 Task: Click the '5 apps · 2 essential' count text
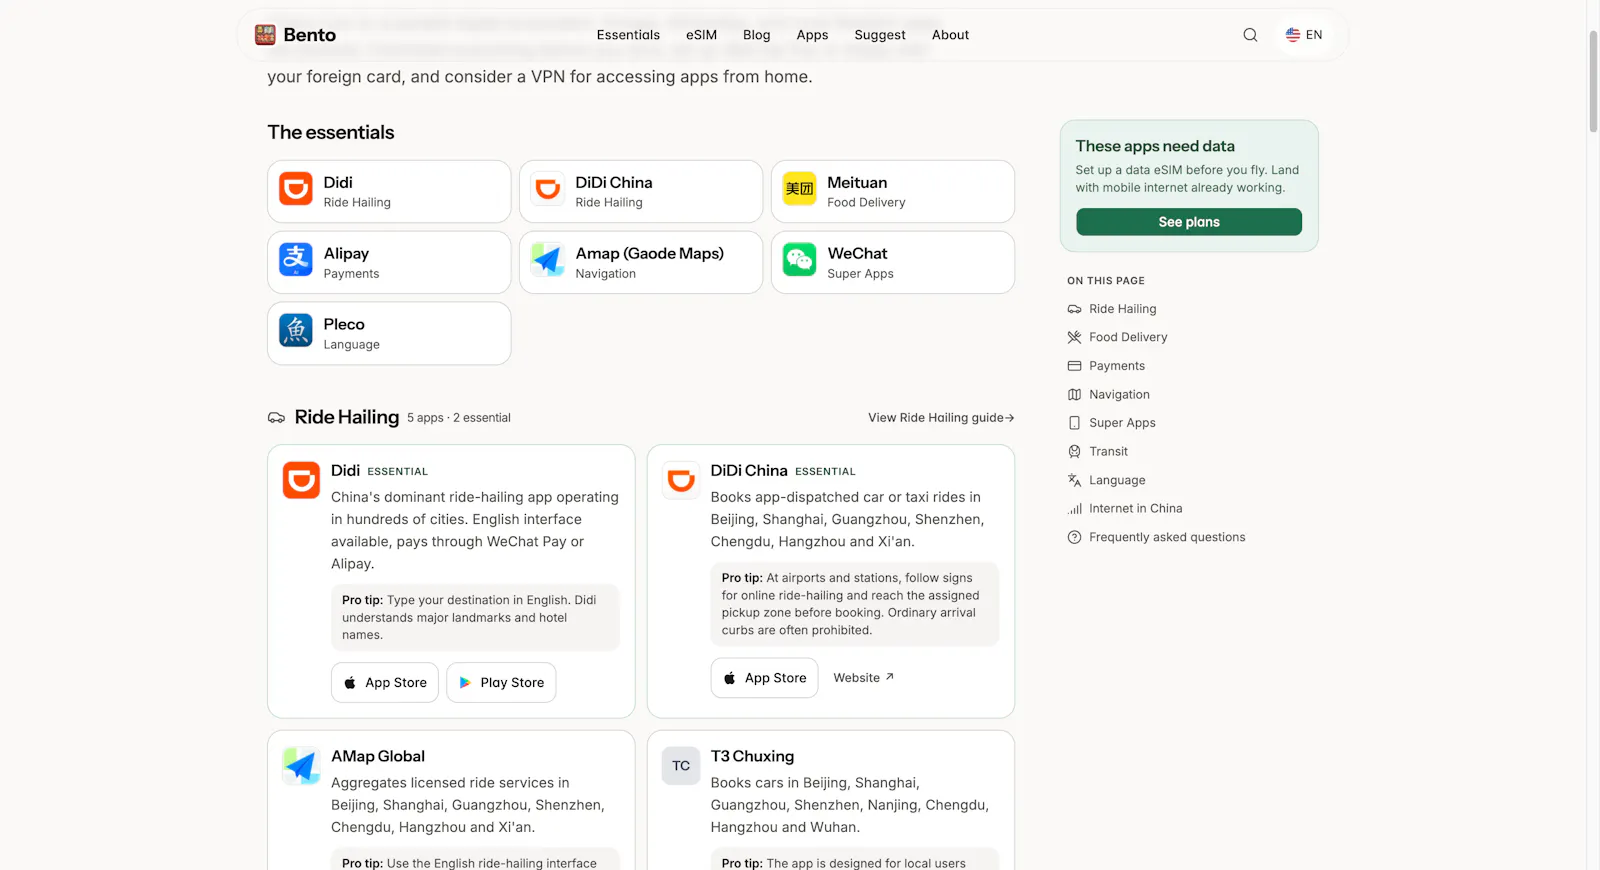(459, 418)
